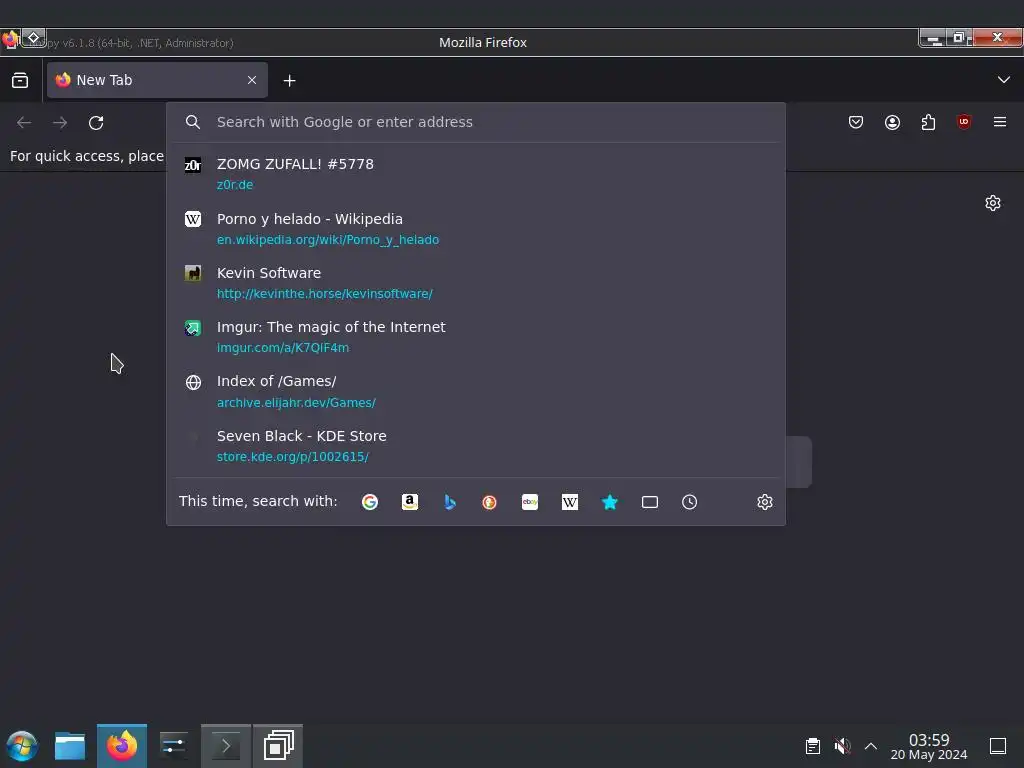Screen dimensions: 1024x768
Task: Open the clipboard tray icon
Action: [812, 746]
